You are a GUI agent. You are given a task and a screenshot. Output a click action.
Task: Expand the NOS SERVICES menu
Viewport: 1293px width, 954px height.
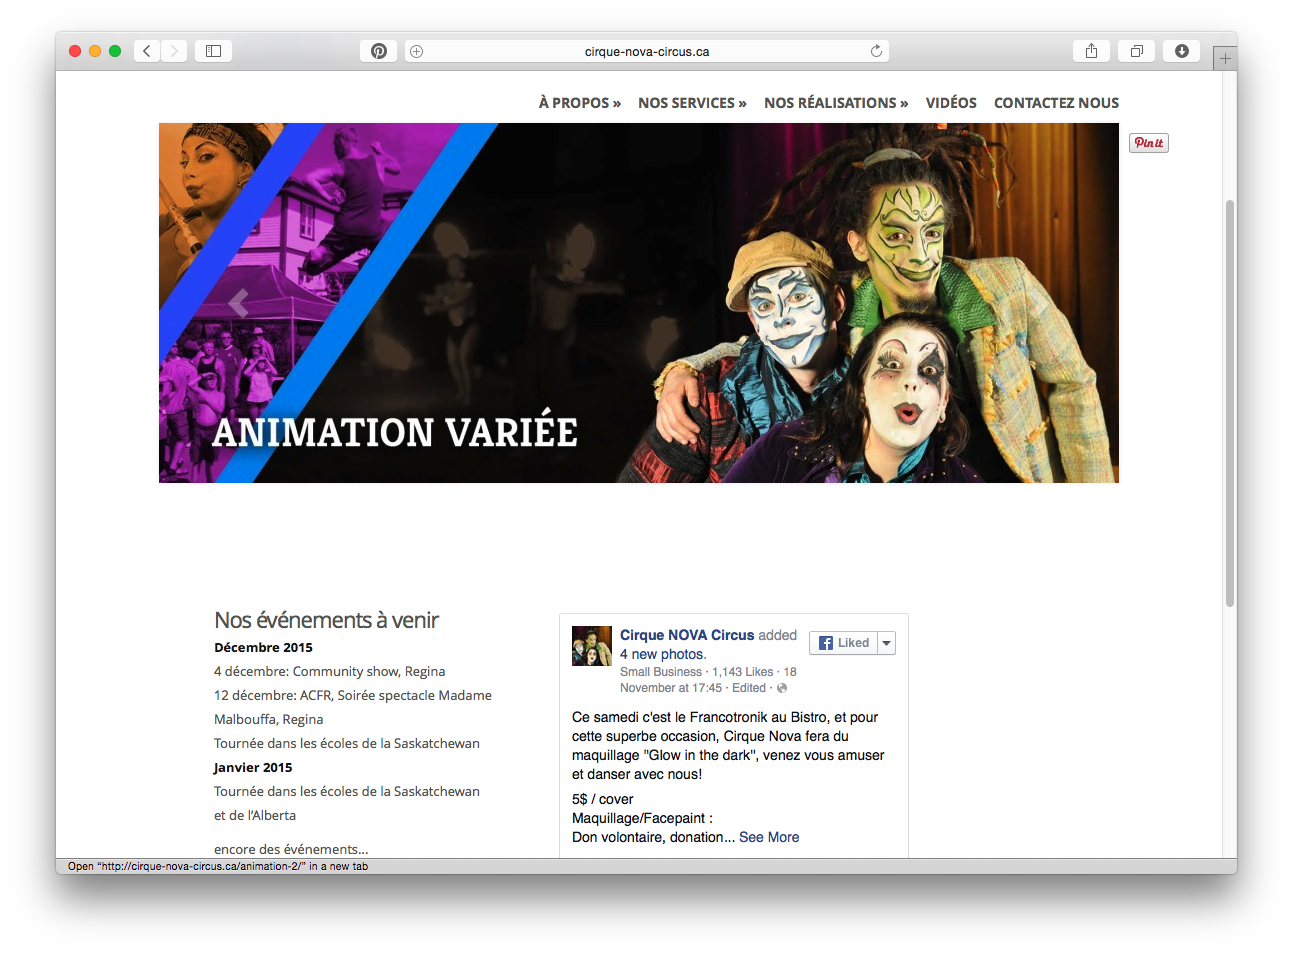(x=692, y=103)
